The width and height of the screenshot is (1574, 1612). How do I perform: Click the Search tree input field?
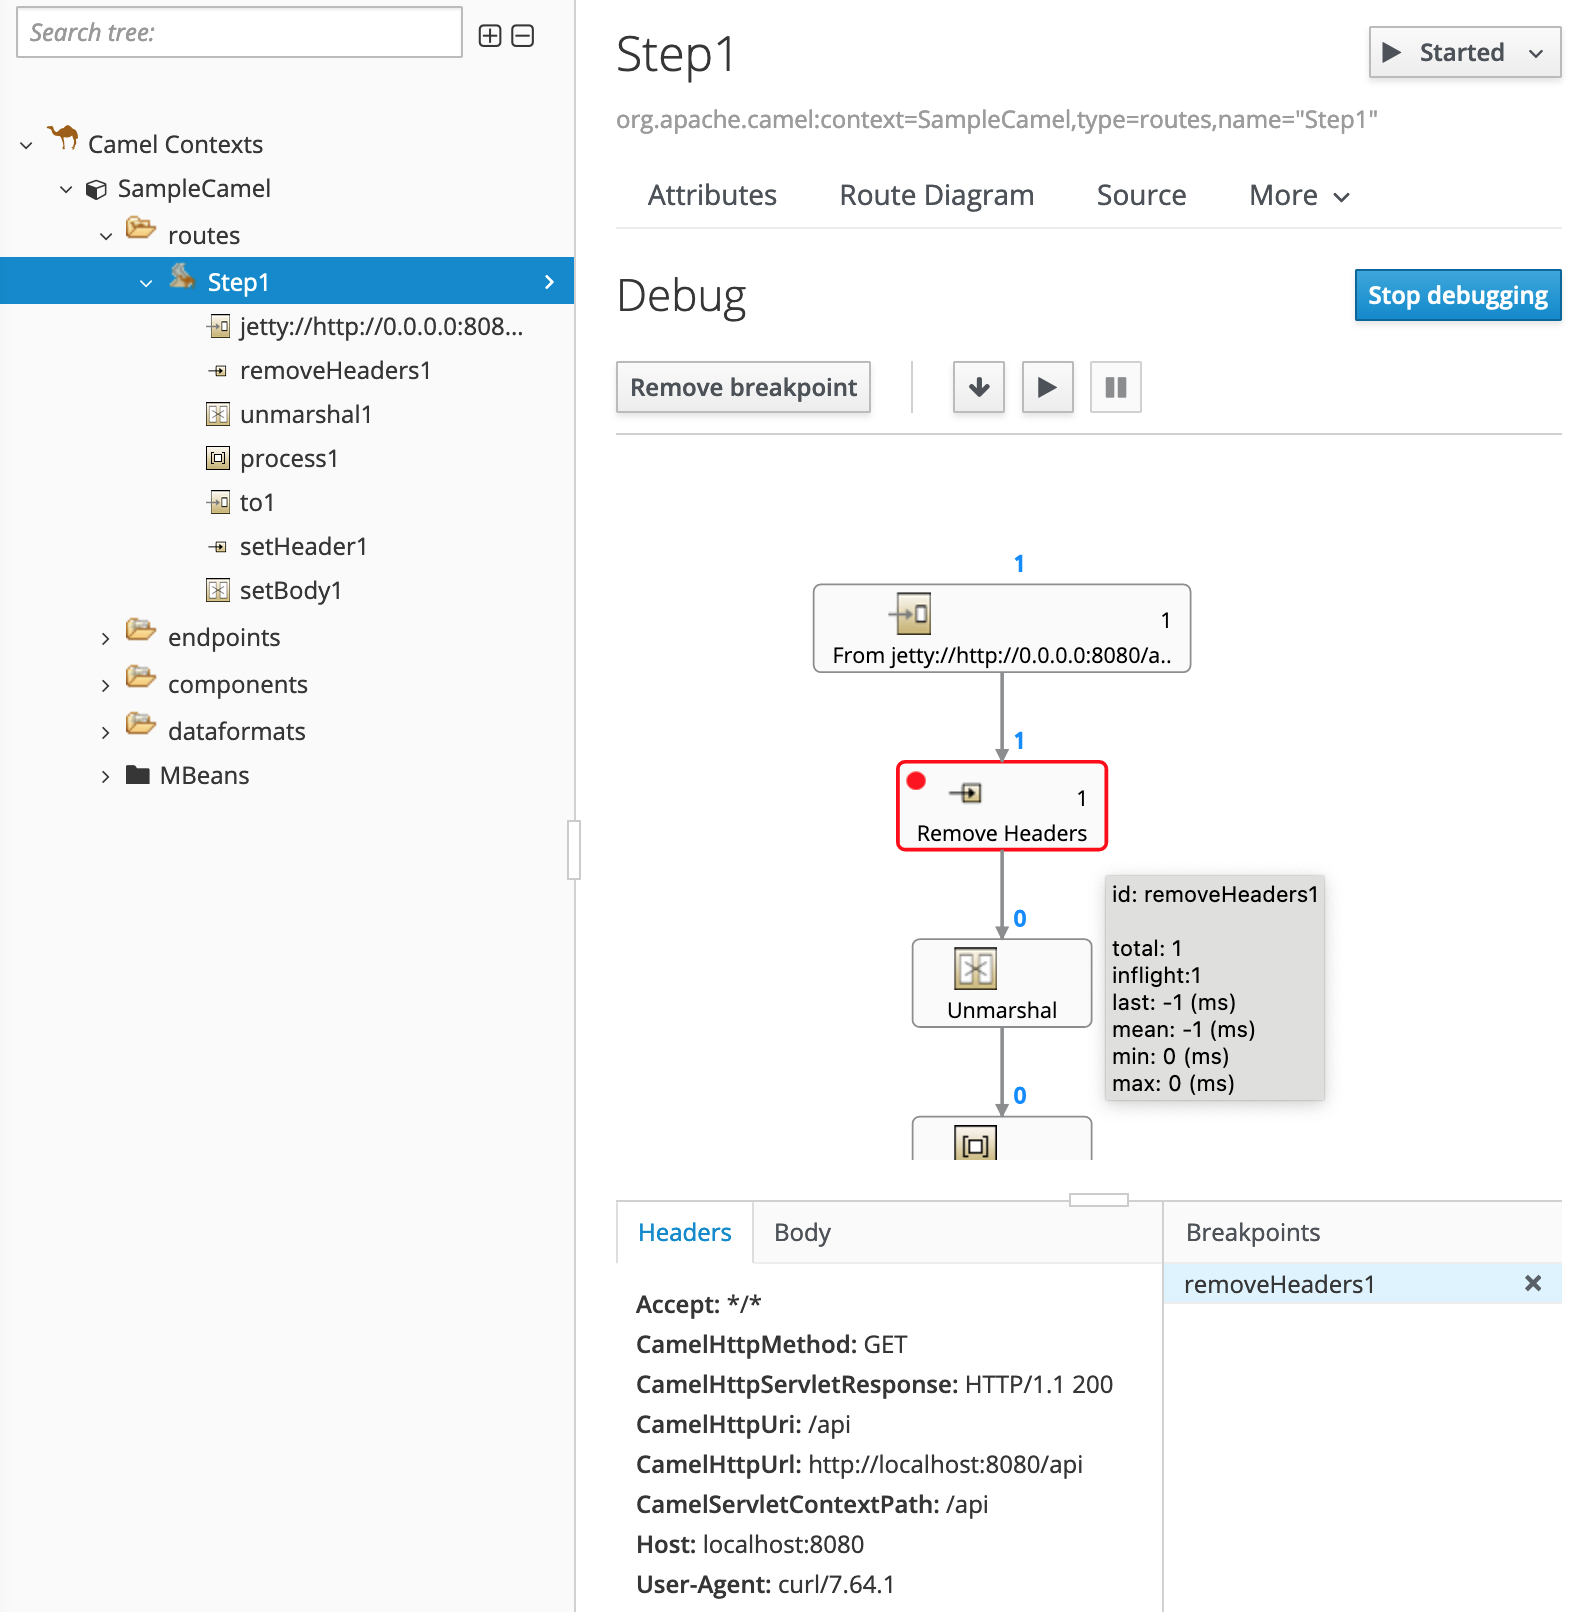(239, 33)
